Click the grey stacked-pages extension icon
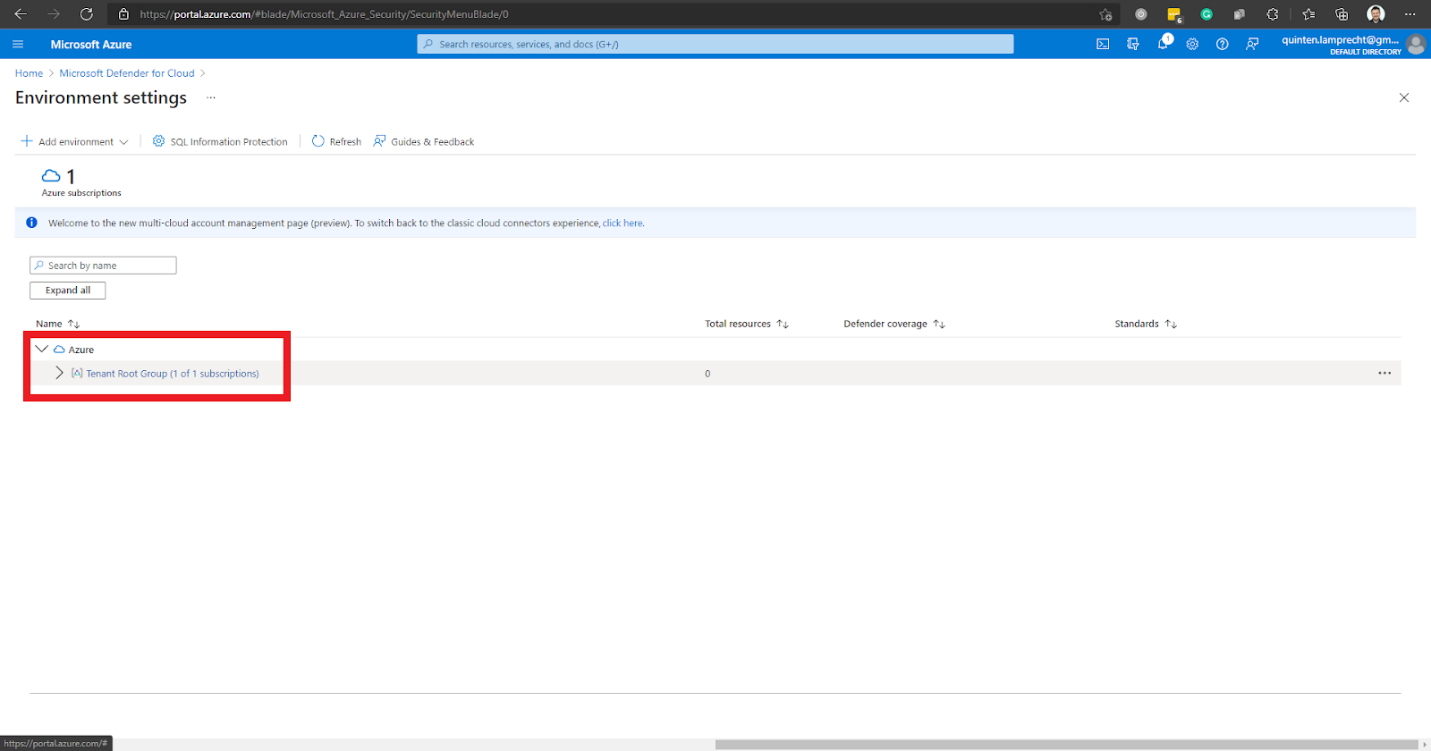Image resolution: width=1431 pixels, height=751 pixels. [x=1240, y=15]
